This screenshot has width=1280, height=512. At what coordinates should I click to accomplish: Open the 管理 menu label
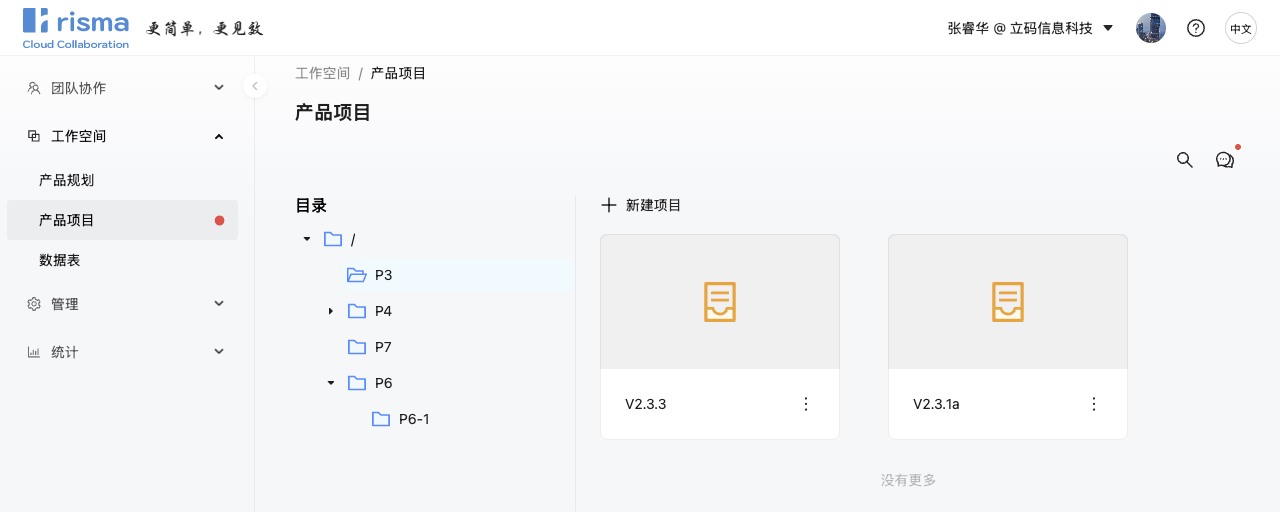(64, 304)
